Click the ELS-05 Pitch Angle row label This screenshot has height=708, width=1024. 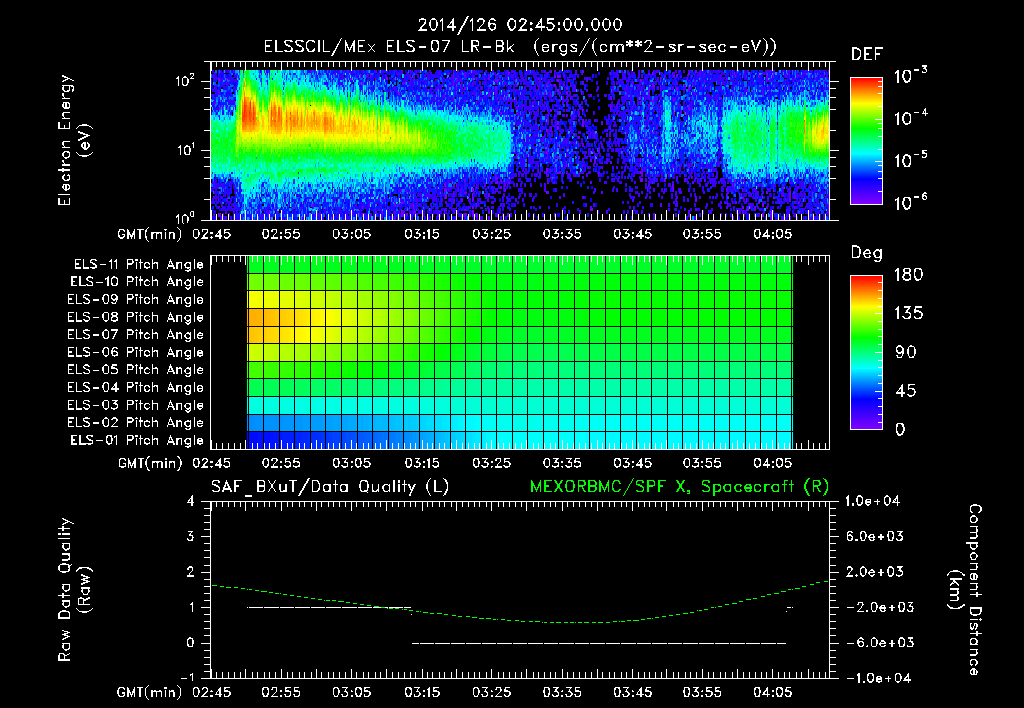pos(136,370)
